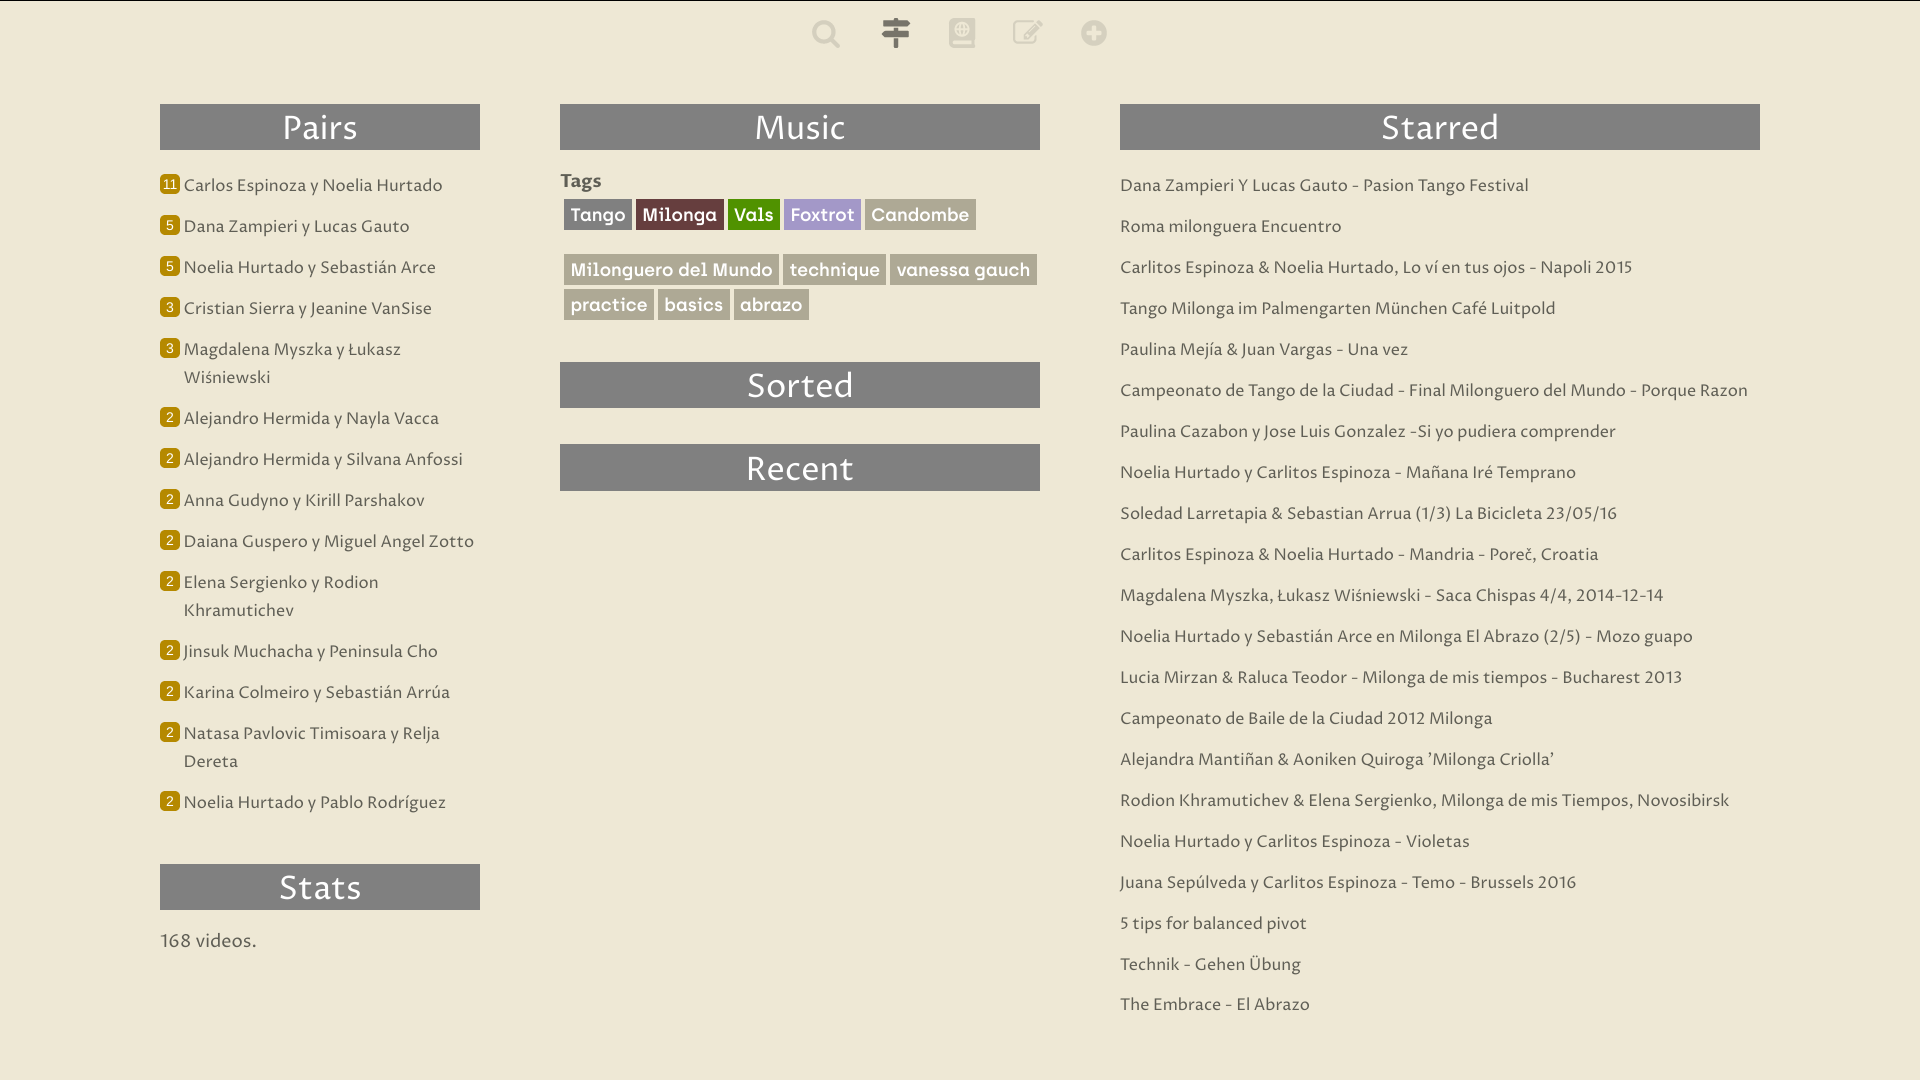Open the globe book icon
The height and width of the screenshot is (1080, 1920).
click(962, 33)
